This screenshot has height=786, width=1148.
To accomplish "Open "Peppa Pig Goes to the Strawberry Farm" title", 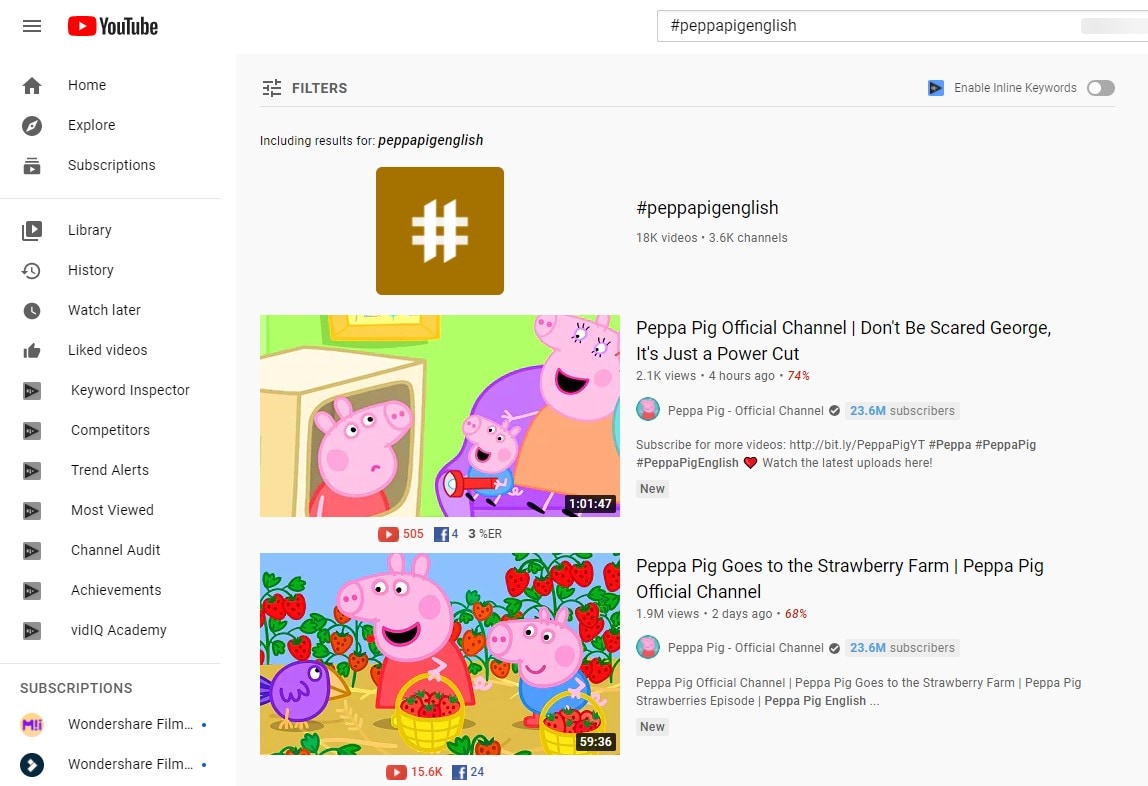I will (x=840, y=578).
